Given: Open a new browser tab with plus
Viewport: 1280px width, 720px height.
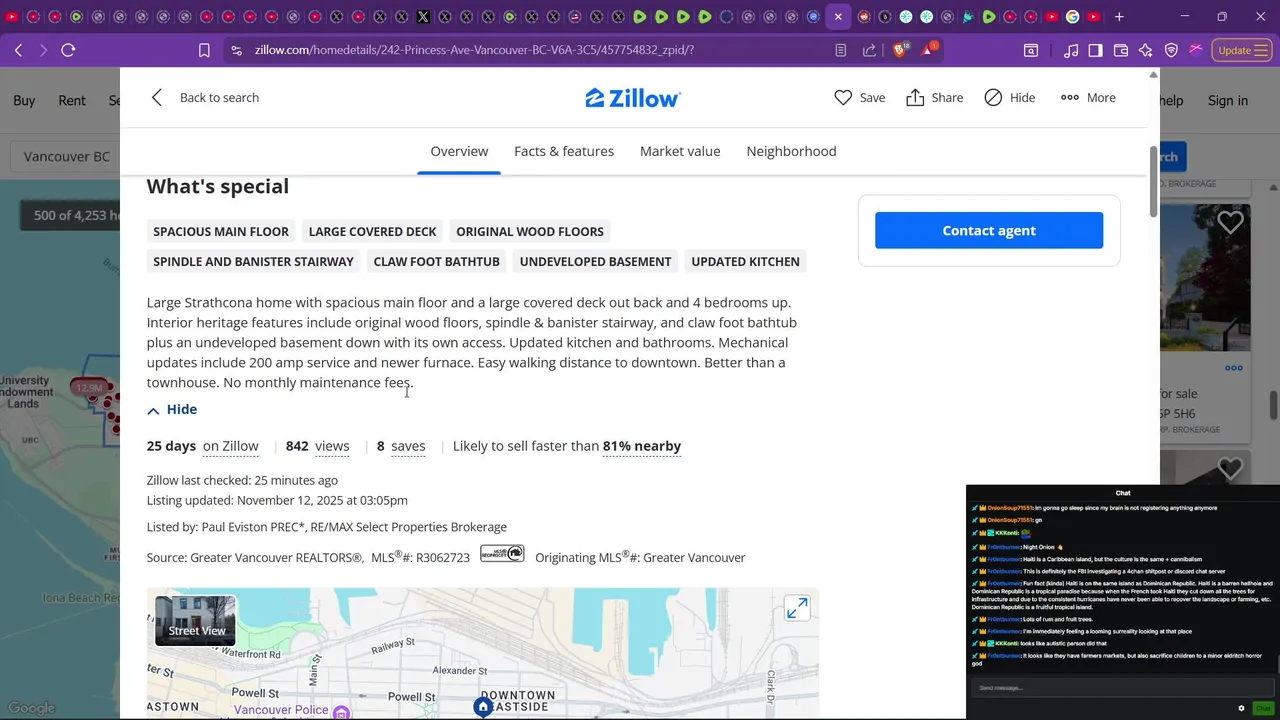Looking at the screenshot, I should tap(1119, 17).
